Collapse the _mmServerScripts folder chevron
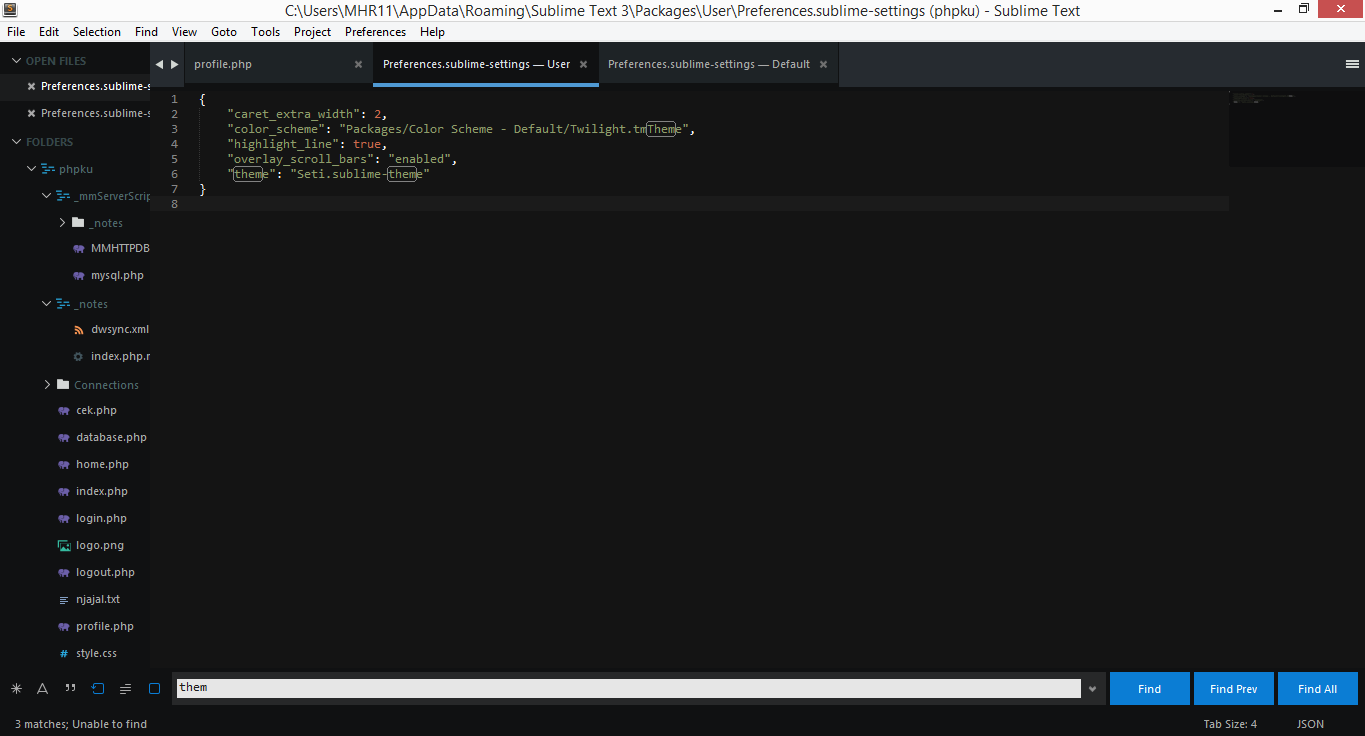1365x736 pixels. 46,196
